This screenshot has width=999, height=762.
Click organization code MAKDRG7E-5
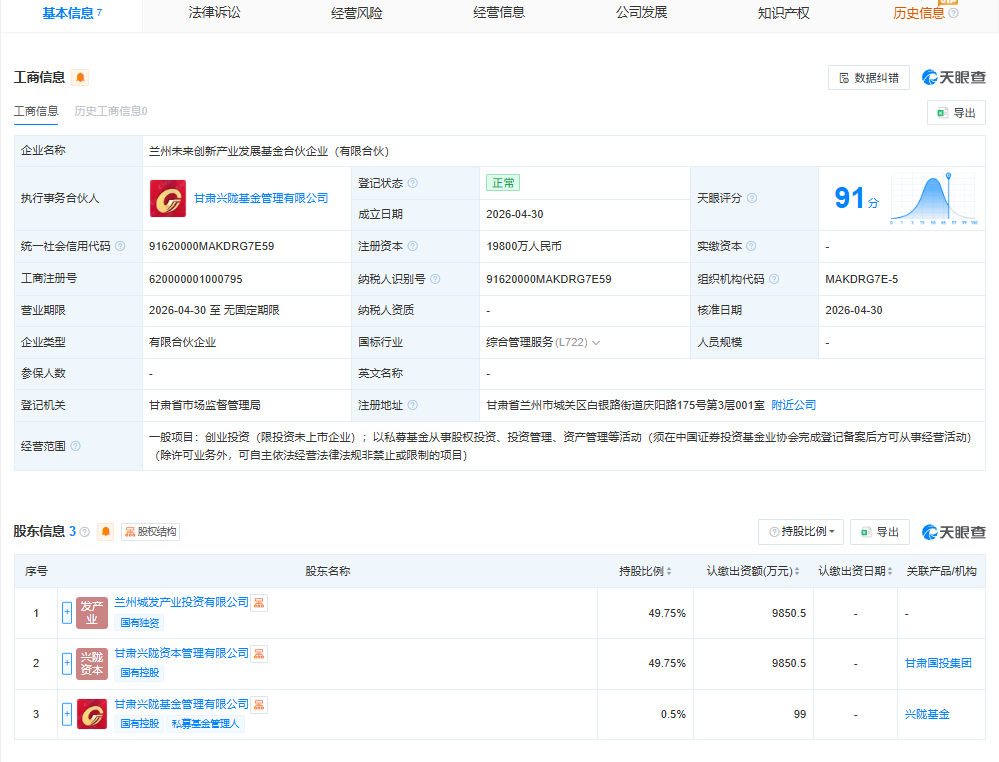(x=861, y=279)
